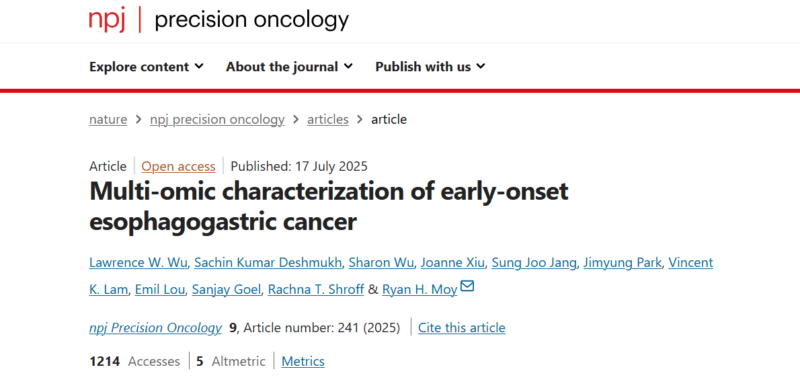The image size is (800, 386).
Task: Click author Jimyung Park
Action: 622,263
